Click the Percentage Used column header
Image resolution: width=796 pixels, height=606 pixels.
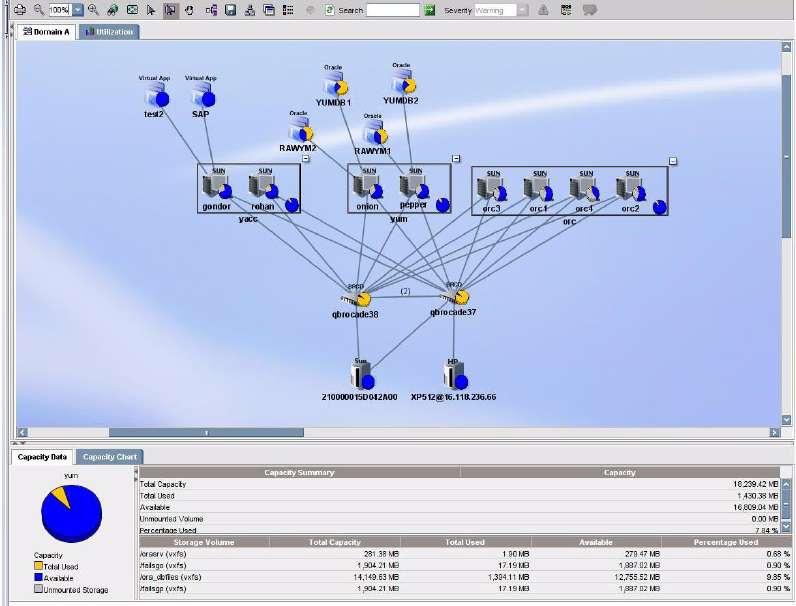tap(726, 542)
